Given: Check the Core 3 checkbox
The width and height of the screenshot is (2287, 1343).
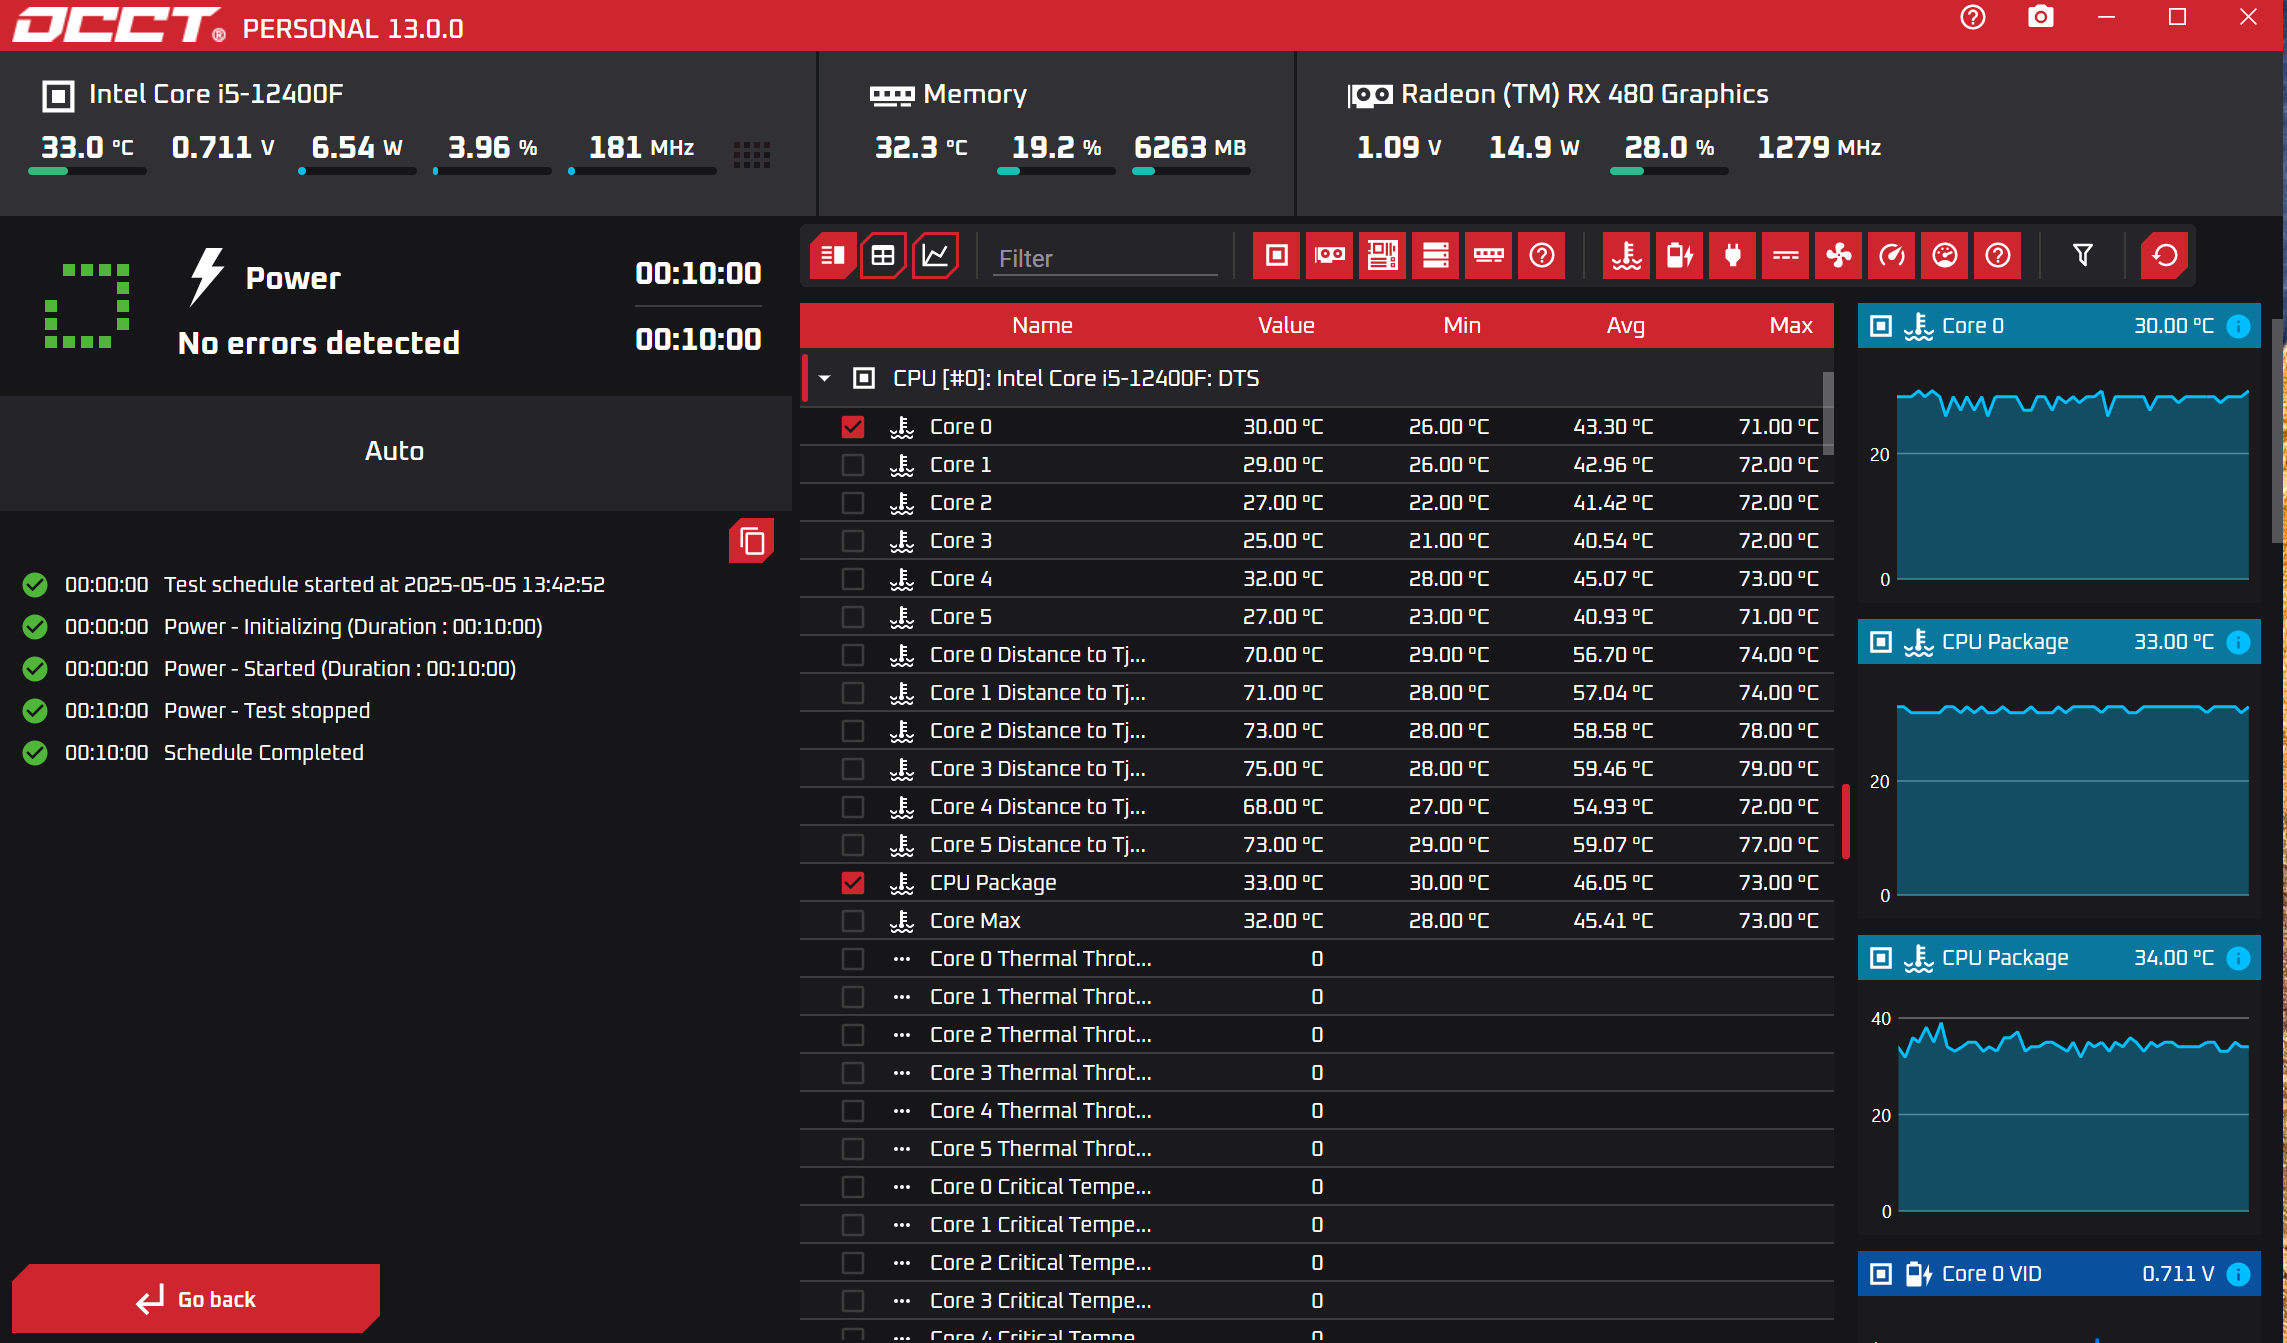Looking at the screenshot, I should point(853,541).
